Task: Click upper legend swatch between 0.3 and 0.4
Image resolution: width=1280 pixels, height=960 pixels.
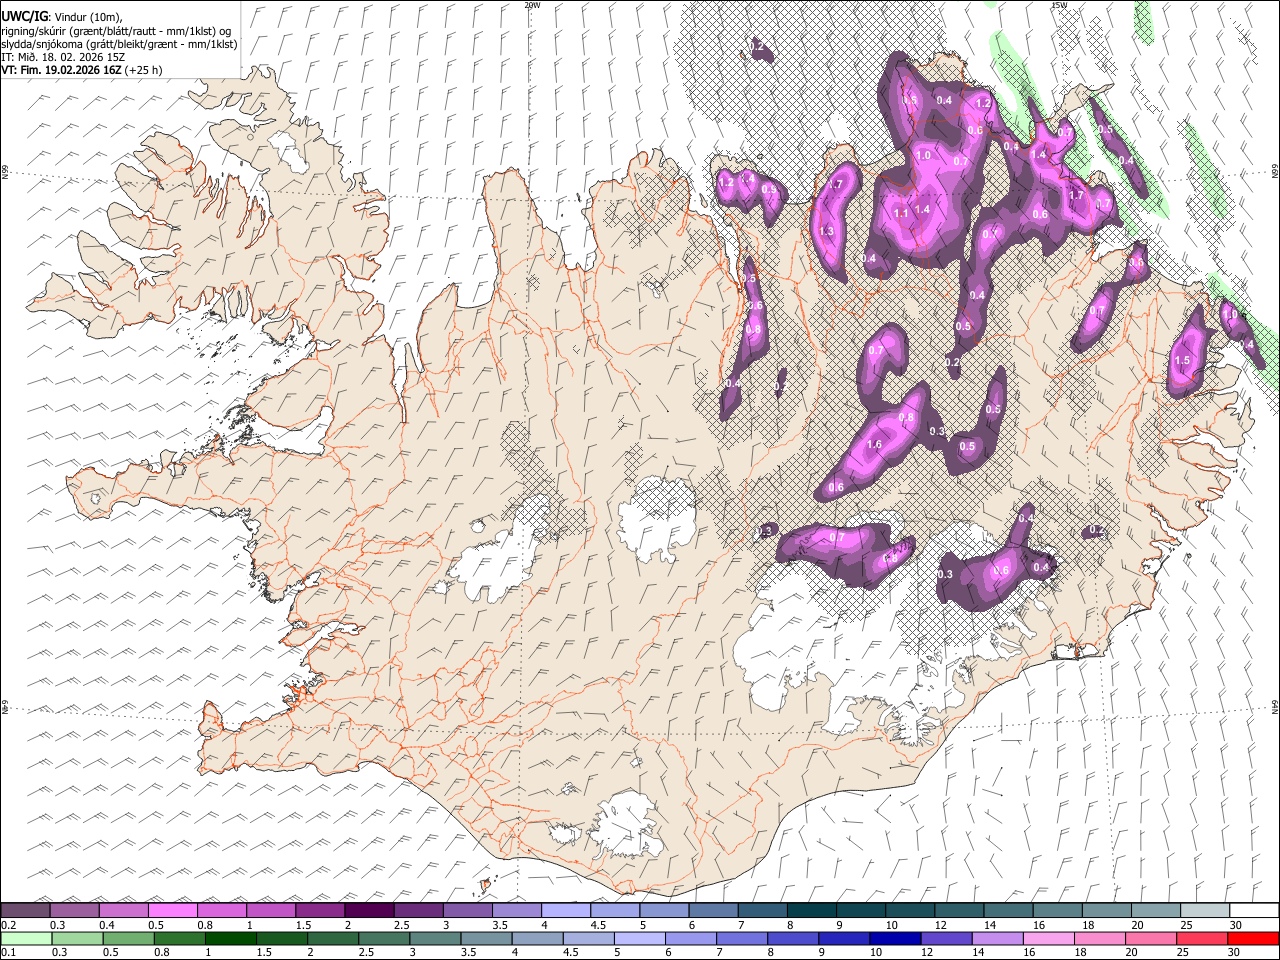Action: [75, 910]
